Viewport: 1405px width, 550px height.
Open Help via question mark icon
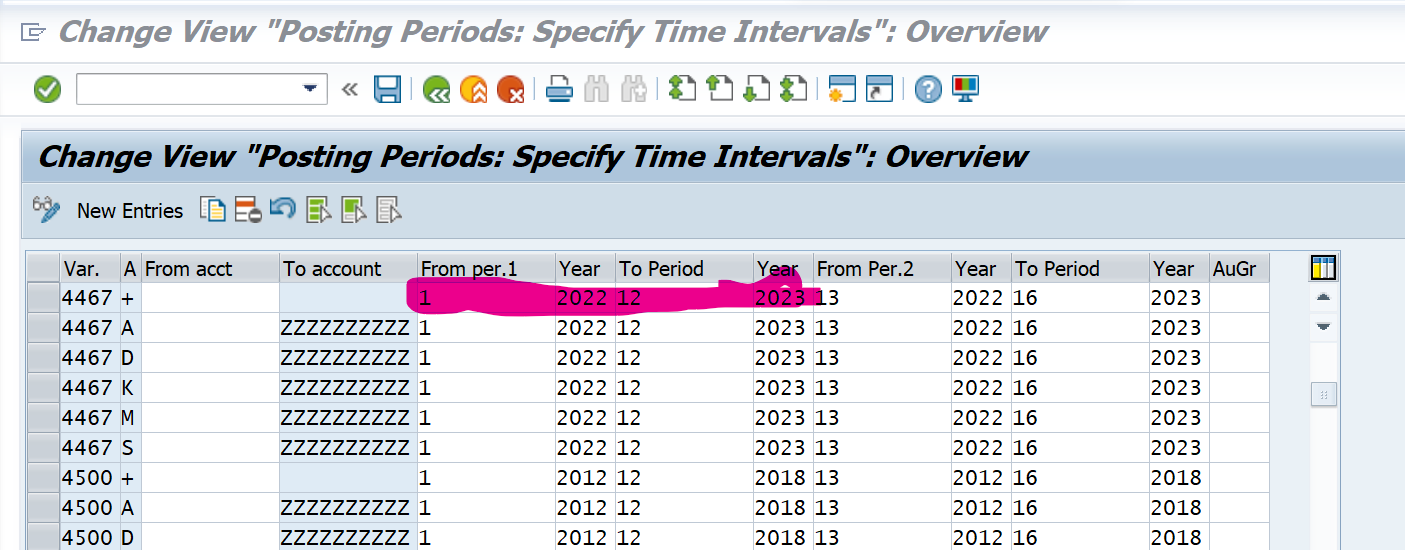(928, 90)
